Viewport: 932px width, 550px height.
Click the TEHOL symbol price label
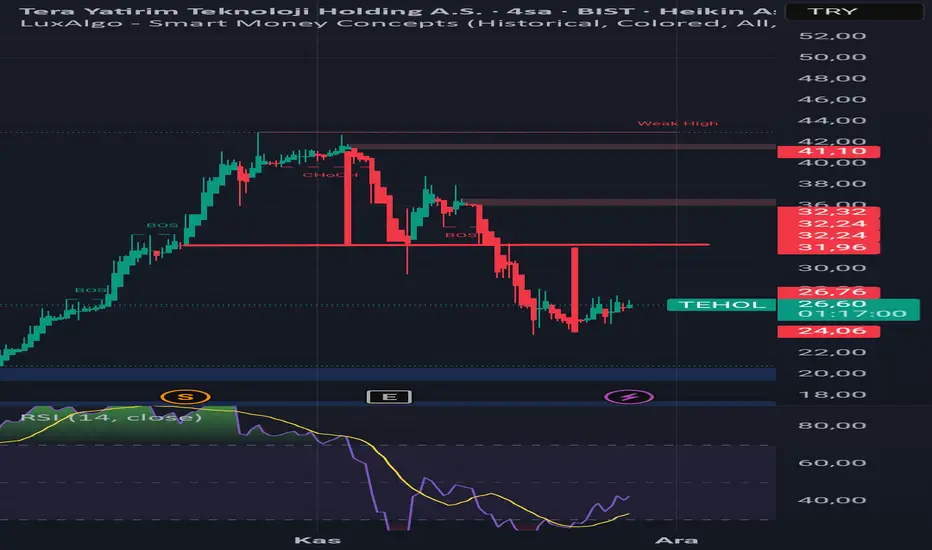[x=721, y=305]
